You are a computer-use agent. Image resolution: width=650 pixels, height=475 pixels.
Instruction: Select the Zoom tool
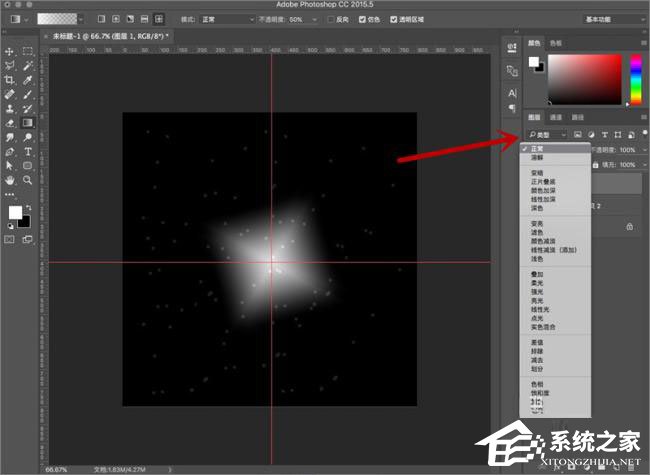click(x=28, y=180)
